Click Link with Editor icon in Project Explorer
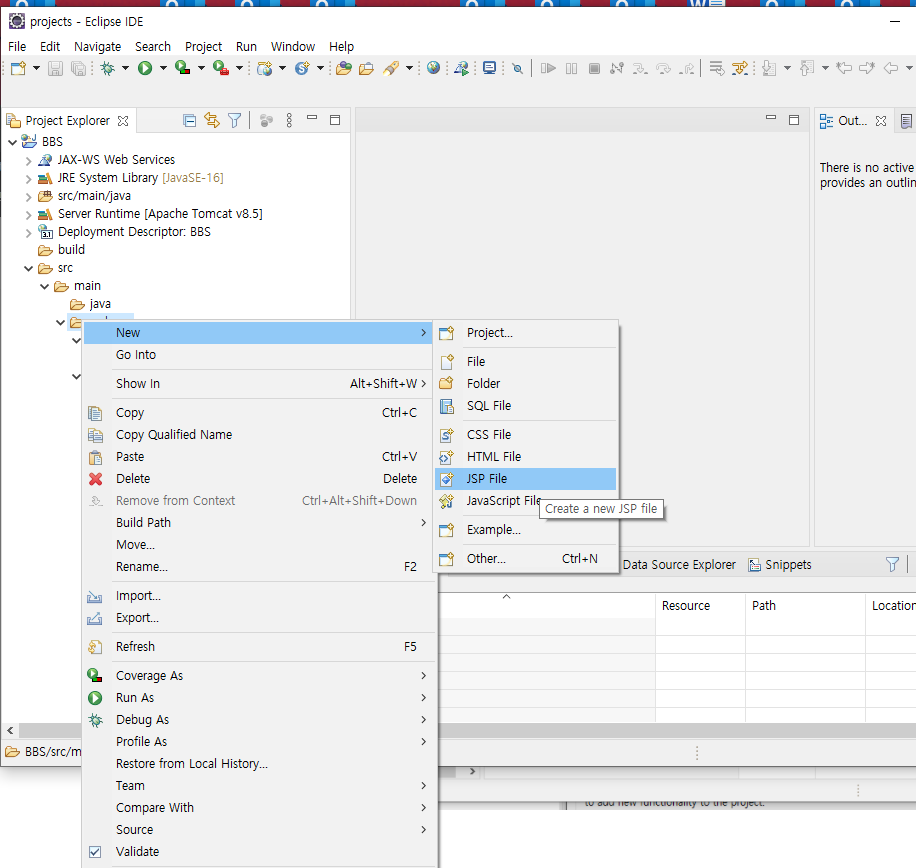916x868 pixels. (212, 120)
